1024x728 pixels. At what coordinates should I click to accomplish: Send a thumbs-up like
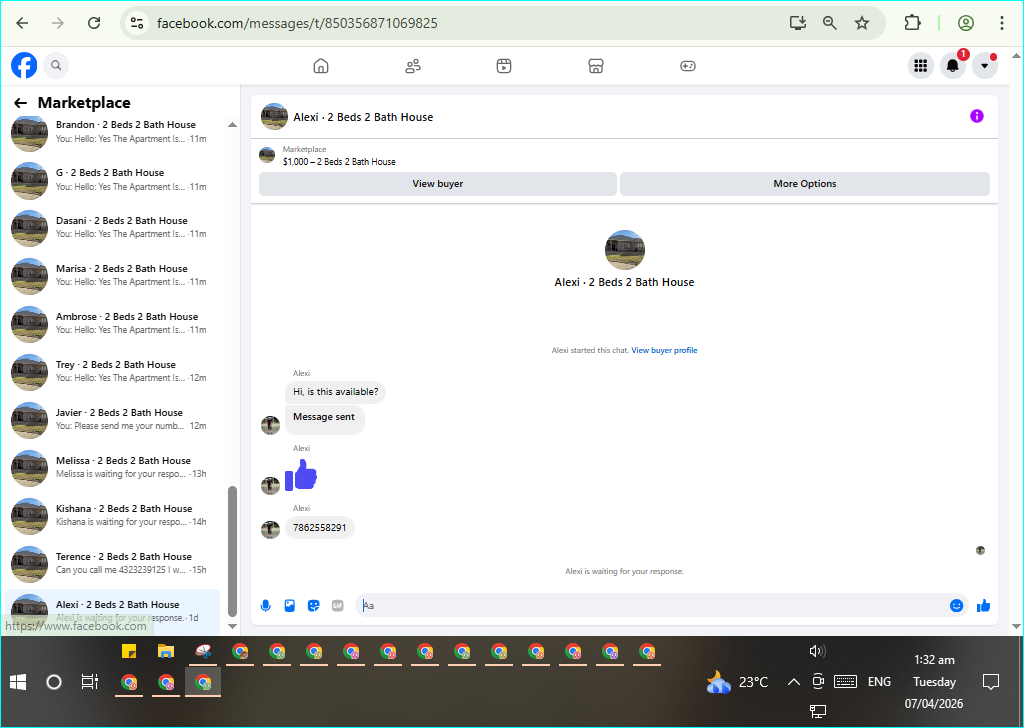[984, 606]
